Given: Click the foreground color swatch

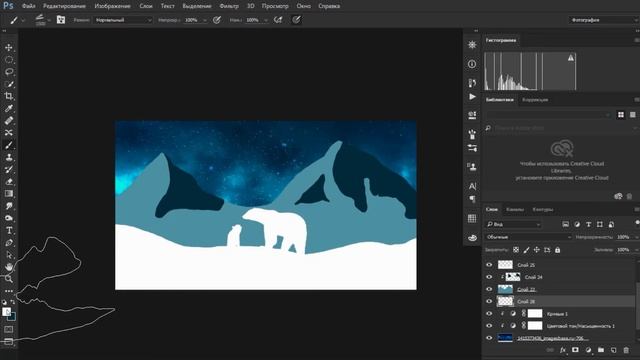Looking at the screenshot, I should coord(6,312).
